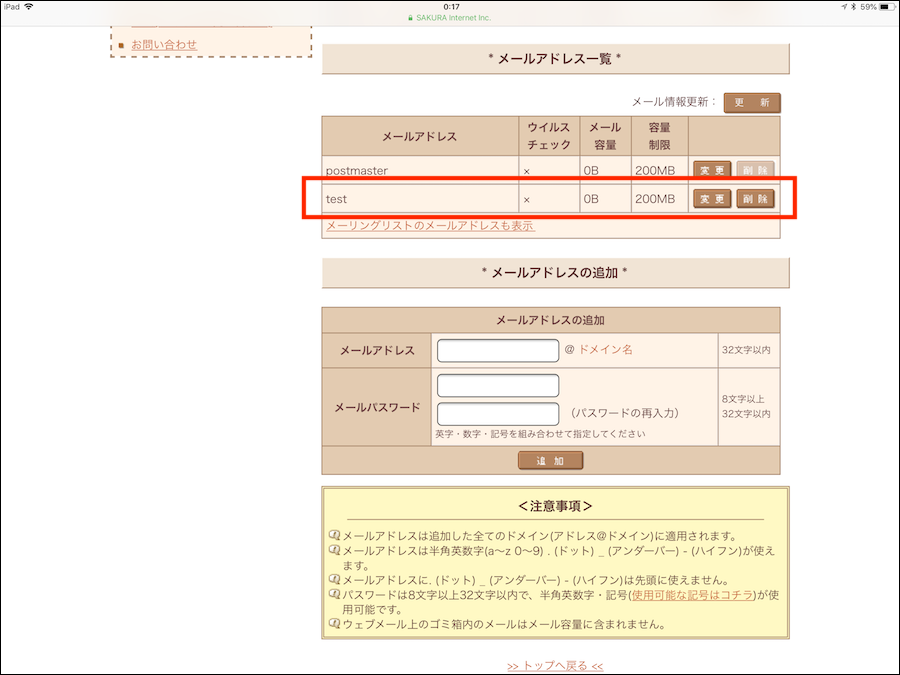900x675 pixels.
Task: Focus the first メールパスワード field
Action: tap(498, 385)
